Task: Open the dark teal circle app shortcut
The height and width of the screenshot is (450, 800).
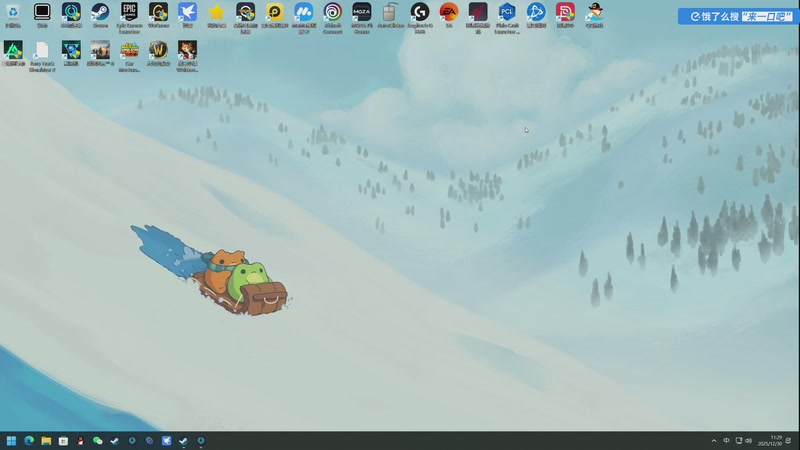Action: 71,14
